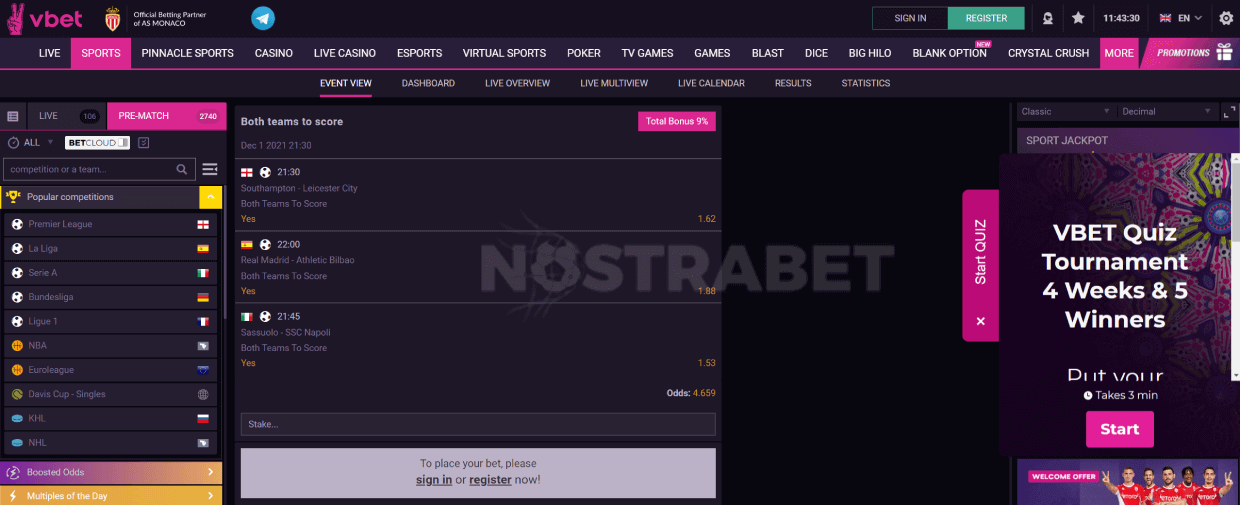This screenshot has height=505, width=1240.
Task: Expand Boosted Odds section
Action: 111,472
